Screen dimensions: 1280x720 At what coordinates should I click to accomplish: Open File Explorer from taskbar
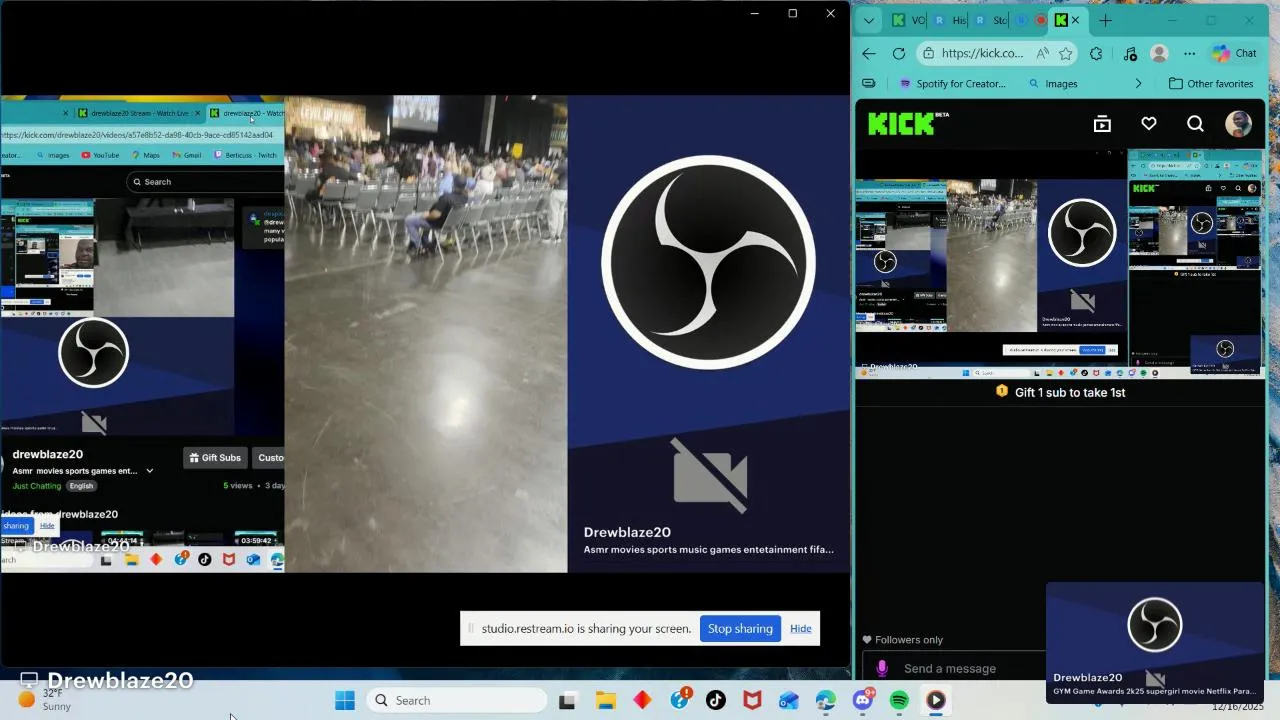click(605, 700)
